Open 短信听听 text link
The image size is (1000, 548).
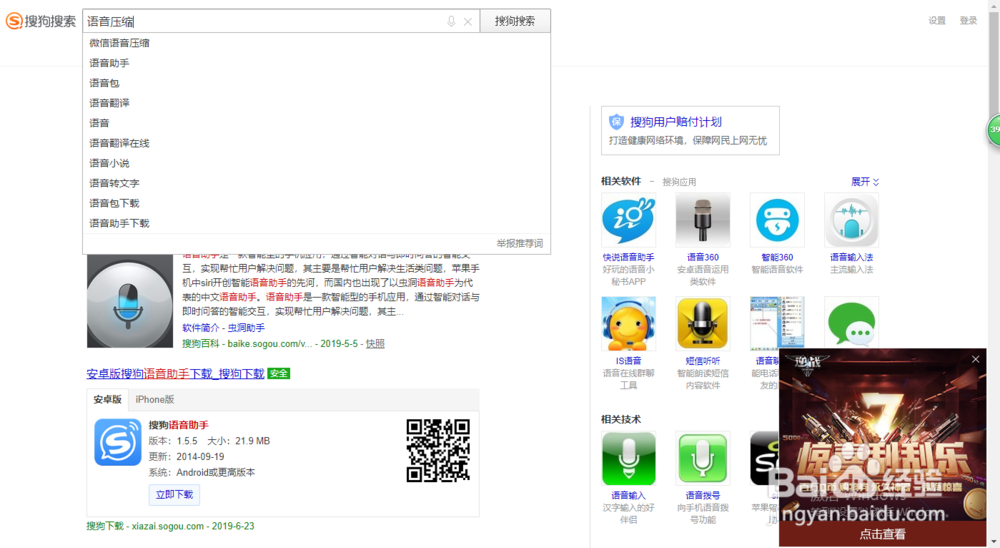point(703,360)
